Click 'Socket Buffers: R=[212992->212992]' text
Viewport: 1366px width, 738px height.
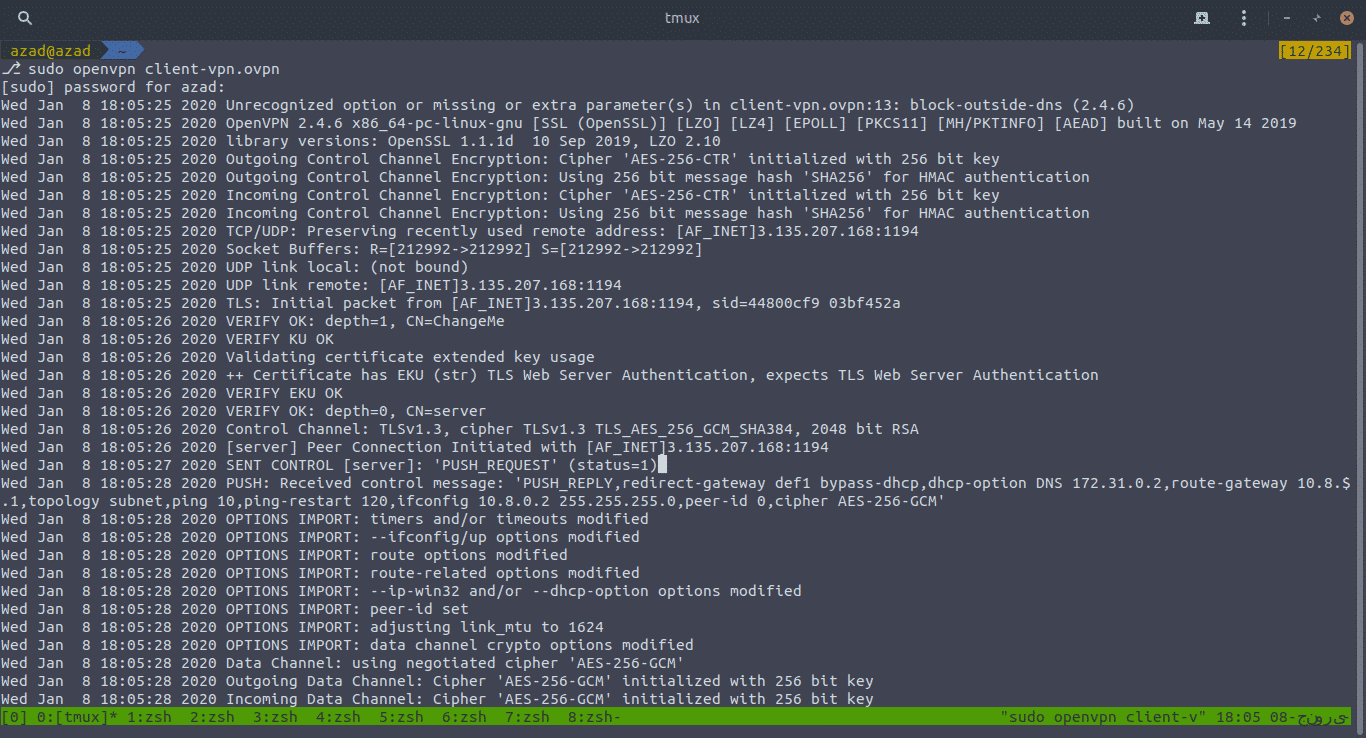point(379,249)
